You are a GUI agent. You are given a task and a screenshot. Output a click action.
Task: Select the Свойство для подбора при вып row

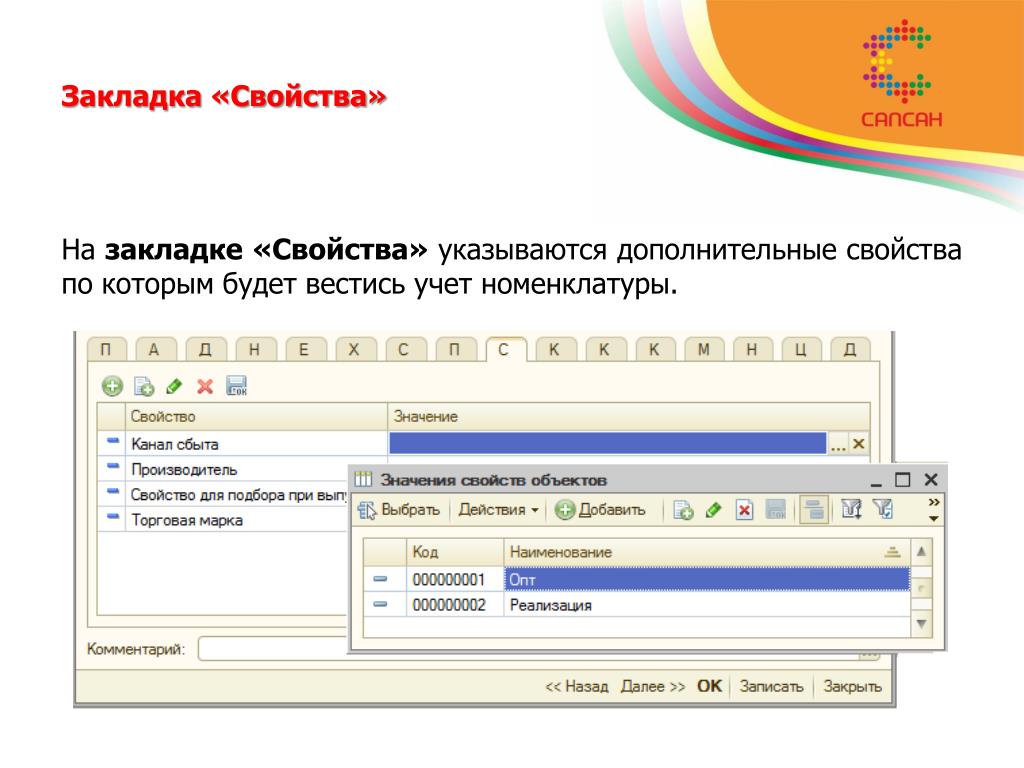click(223, 495)
